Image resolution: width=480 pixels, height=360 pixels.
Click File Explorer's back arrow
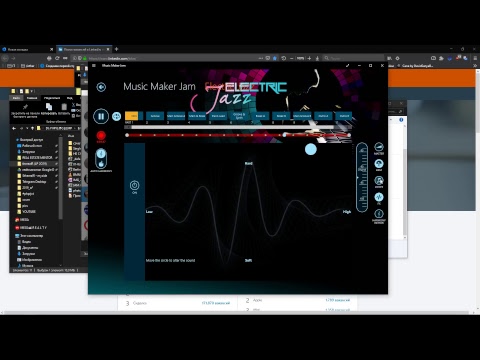click(14, 128)
